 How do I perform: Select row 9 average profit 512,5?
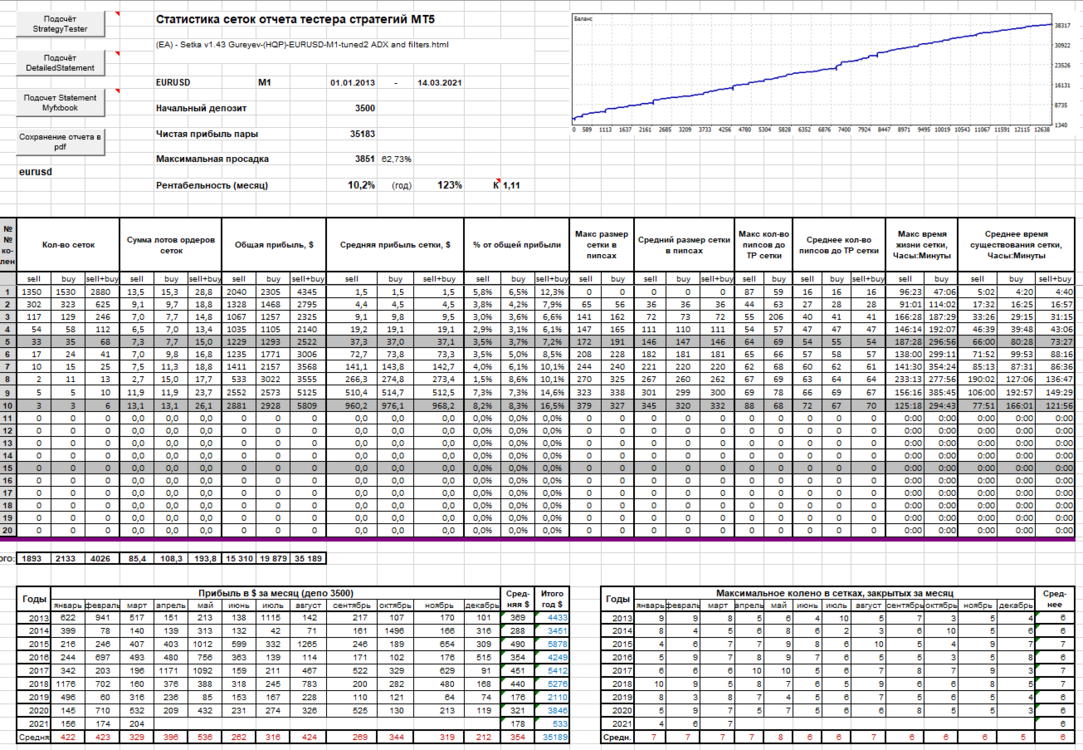pos(439,393)
